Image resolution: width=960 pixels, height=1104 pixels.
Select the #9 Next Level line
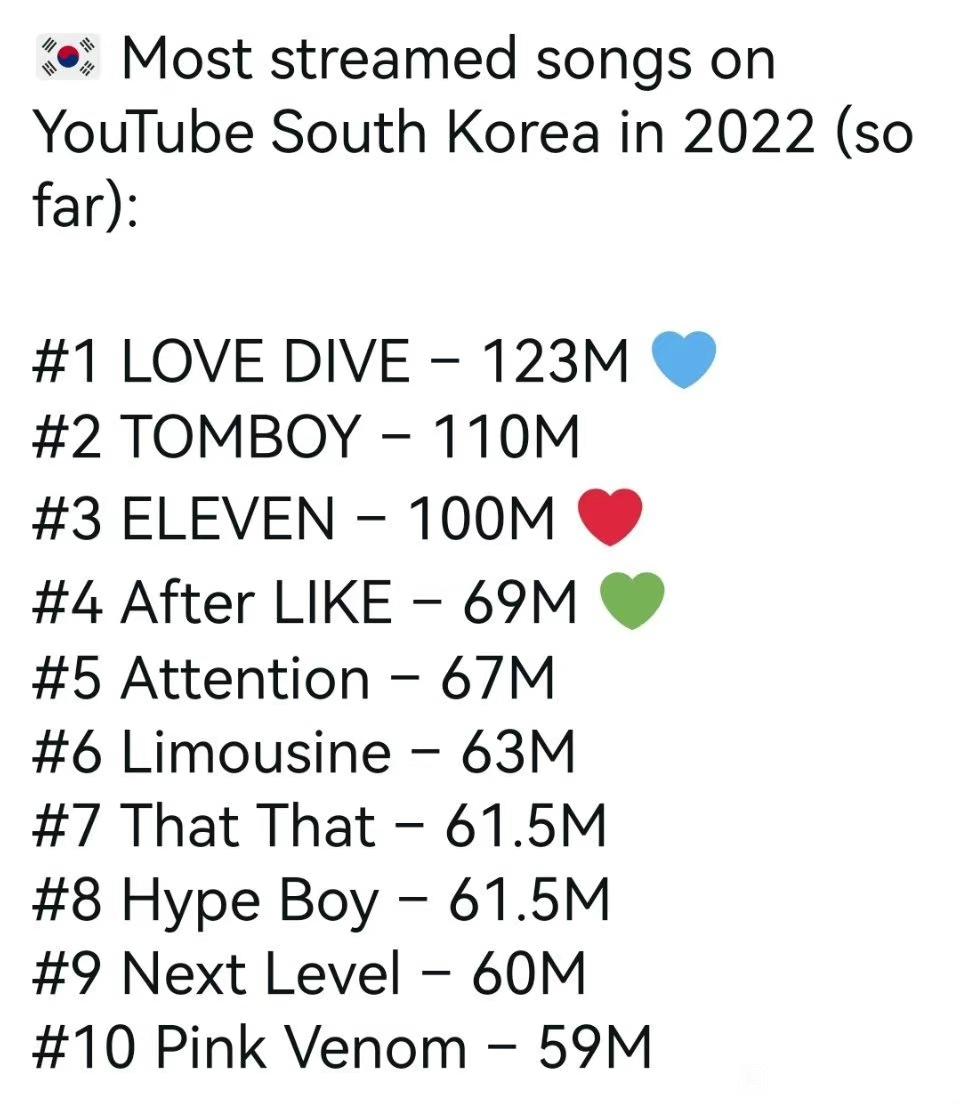pos(309,974)
